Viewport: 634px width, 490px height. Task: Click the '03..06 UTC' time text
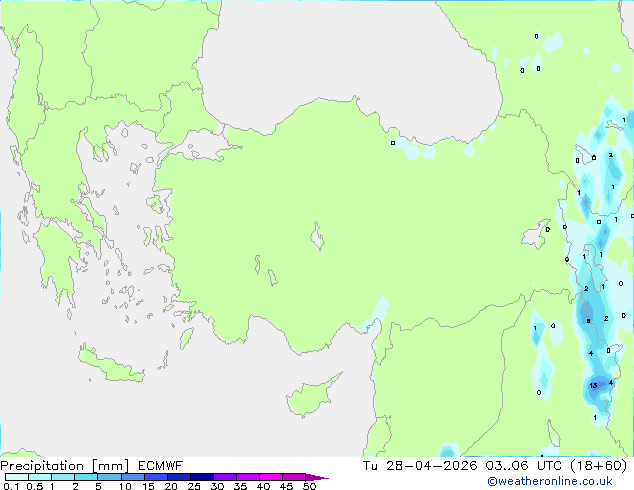tap(524, 466)
